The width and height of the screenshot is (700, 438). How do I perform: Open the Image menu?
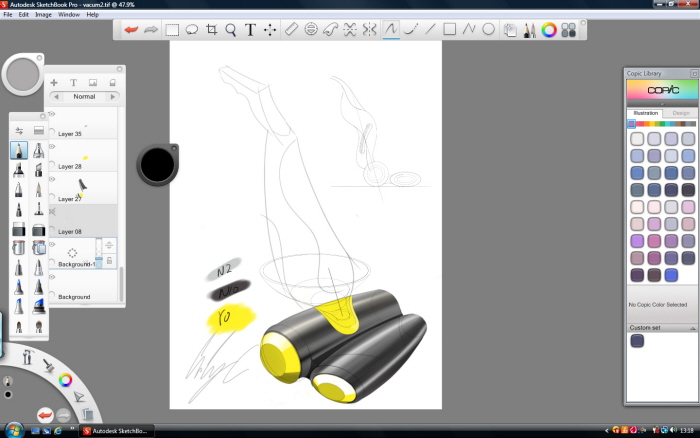(43, 15)
